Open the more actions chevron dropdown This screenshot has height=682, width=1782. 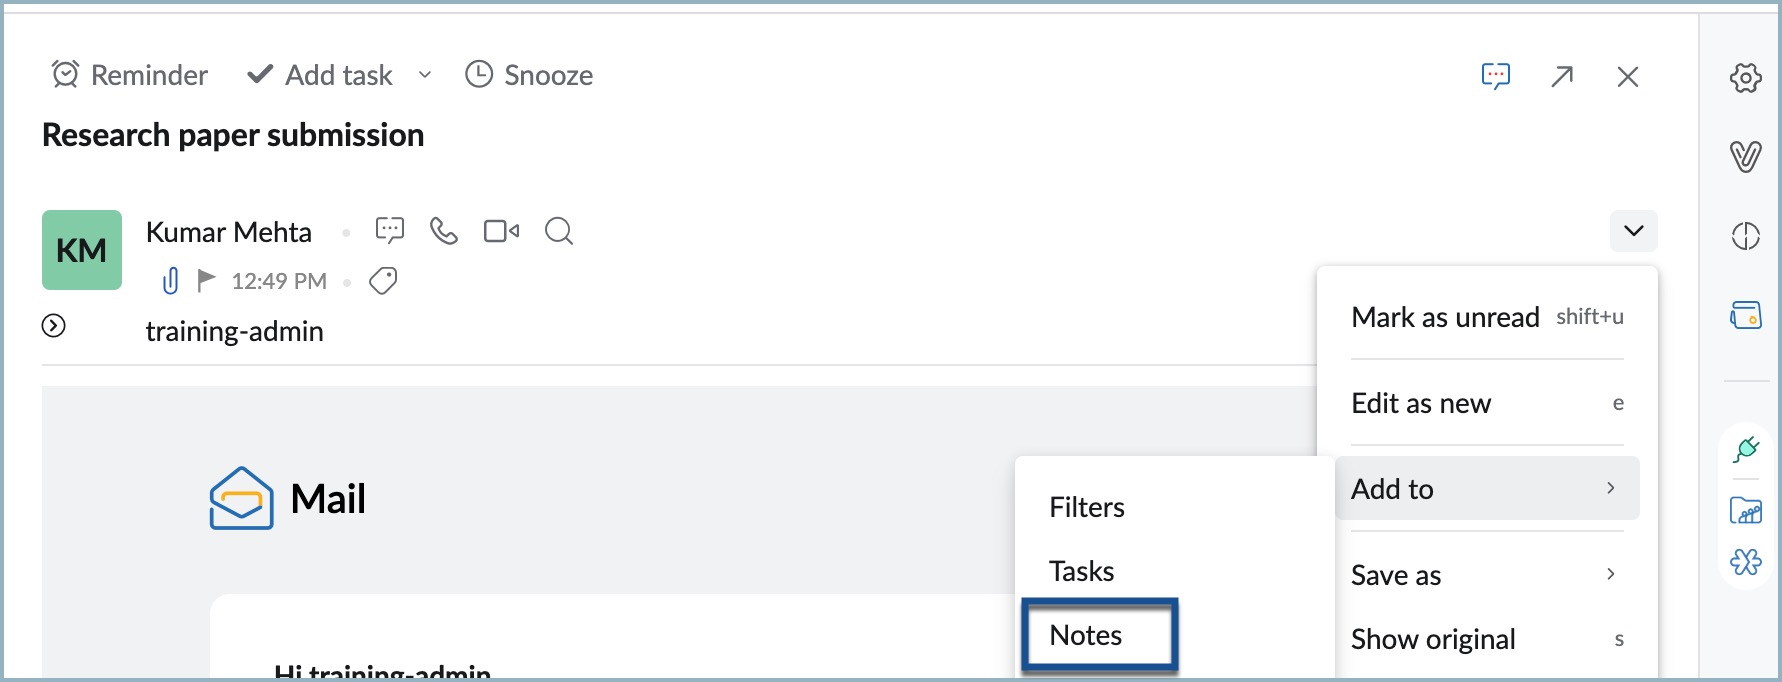[x=1634, y=231]
